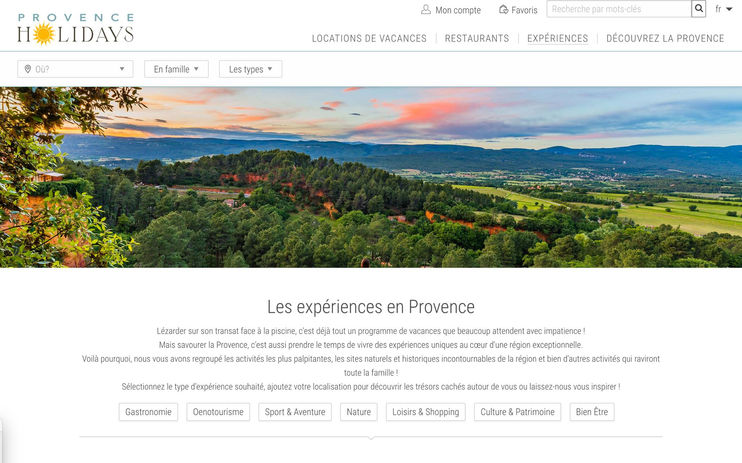Viewport: 742px width, 463px height.
Task: Open Découvrez la Provence menu
Action: click(665, 38)
